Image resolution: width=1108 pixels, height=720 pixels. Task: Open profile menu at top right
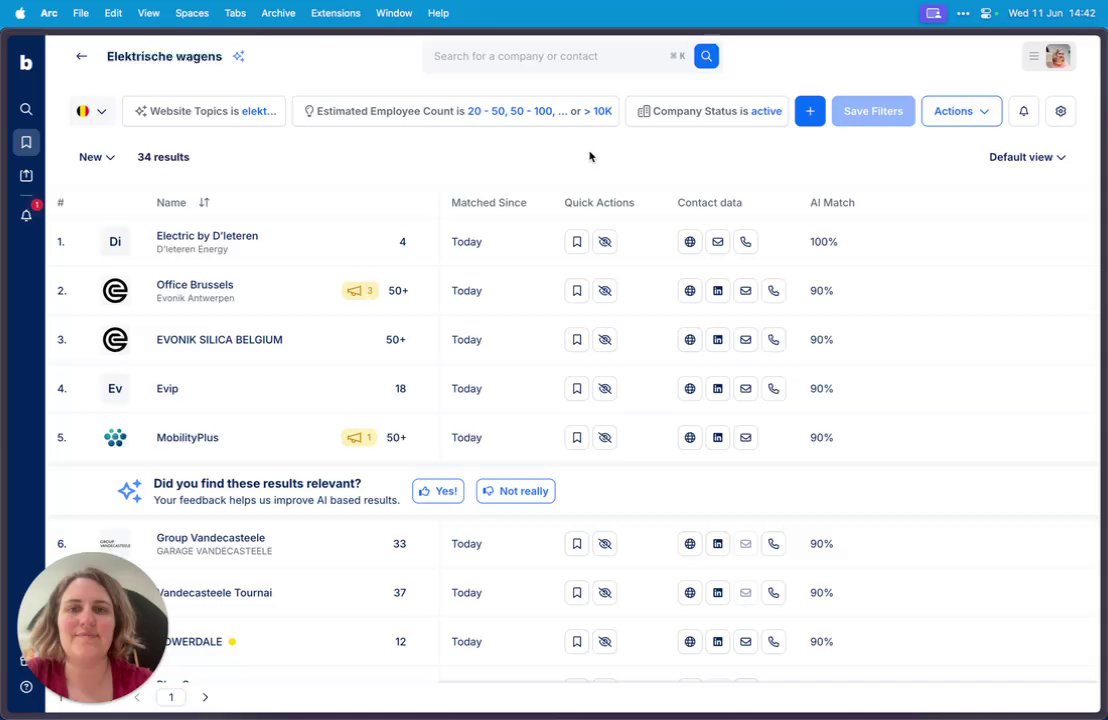pyautogui.click(x=1049, y=56)
